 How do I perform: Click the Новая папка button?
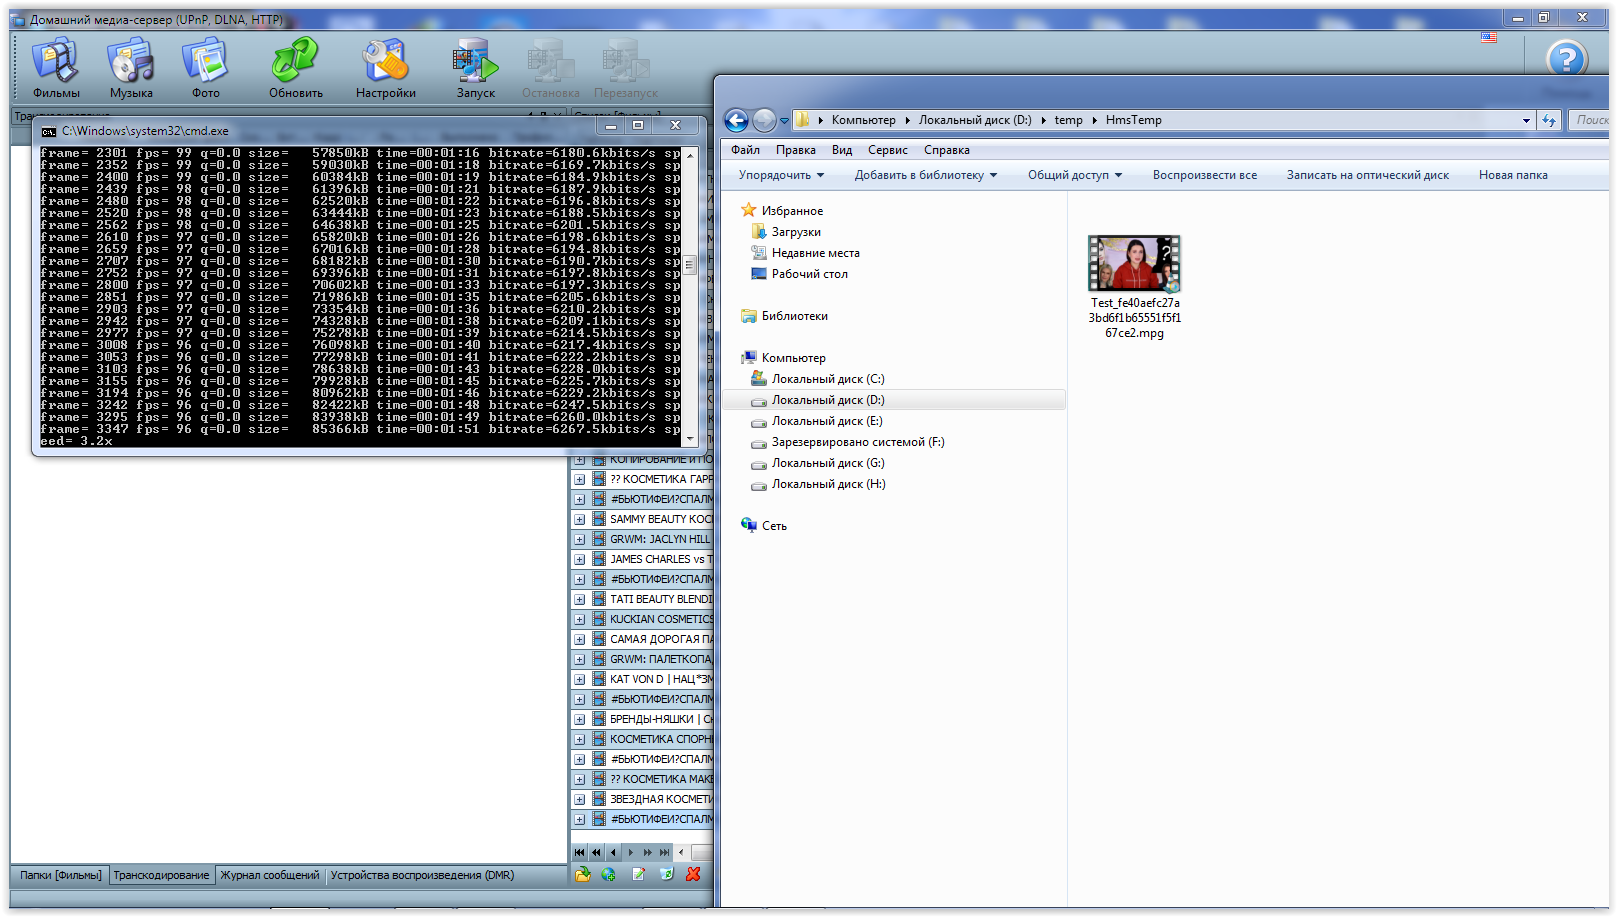click(1512, 175)
